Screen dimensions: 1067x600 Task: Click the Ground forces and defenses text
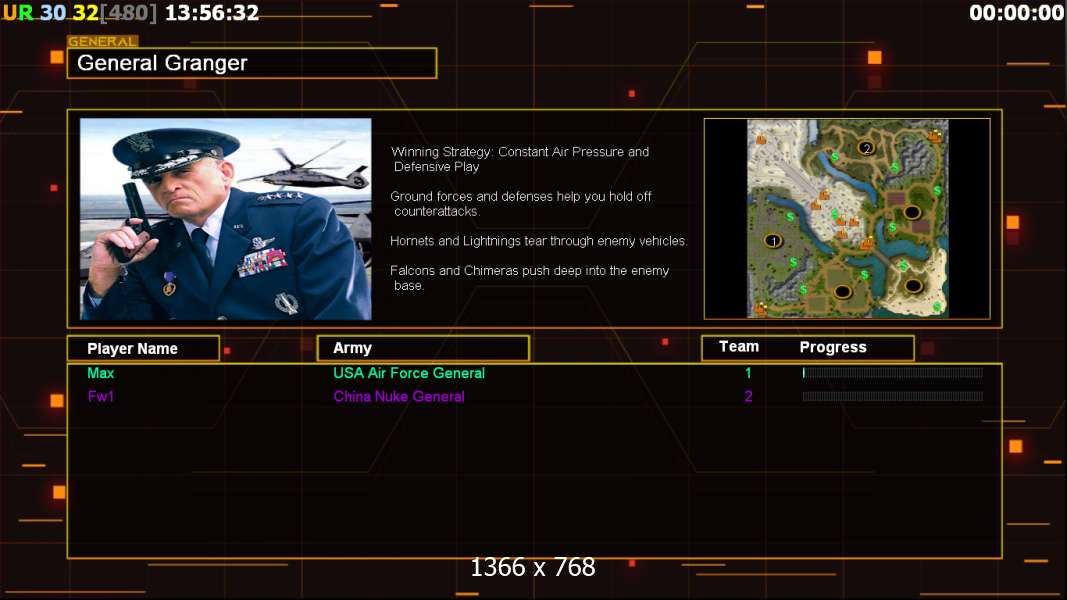tap(521, 203)
